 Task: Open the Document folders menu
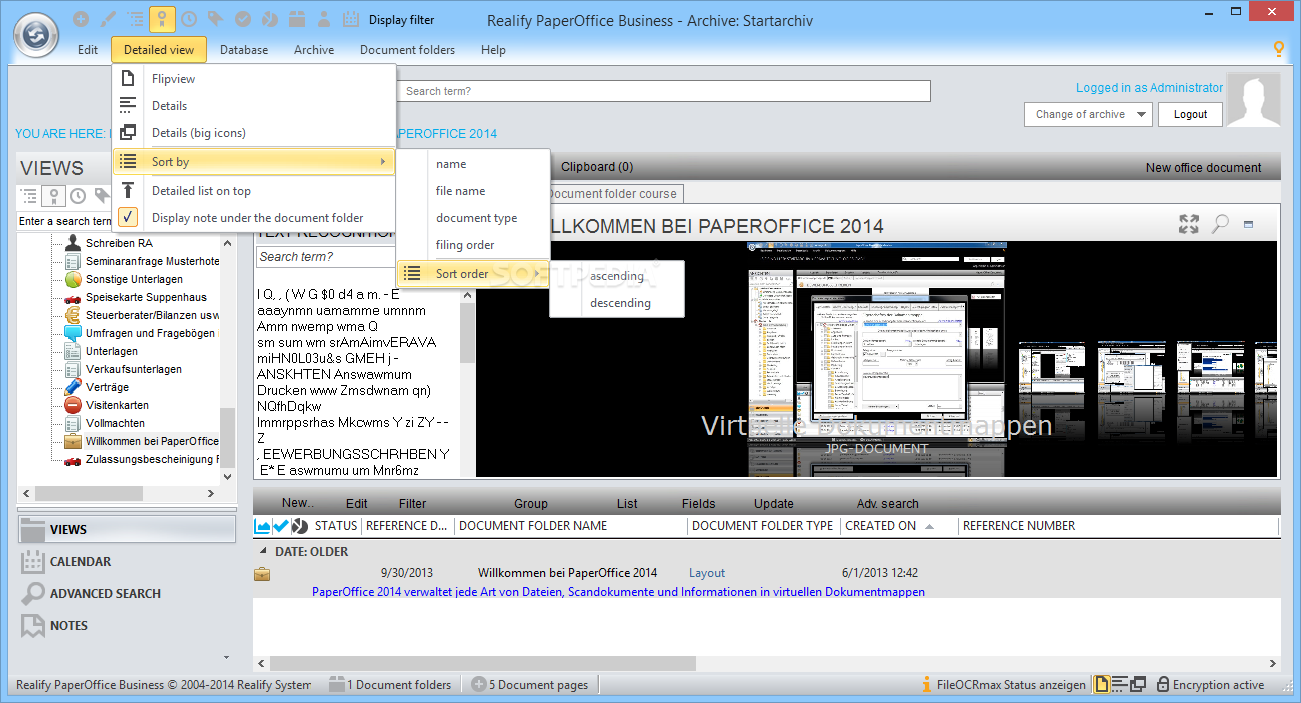coord(407,50)
